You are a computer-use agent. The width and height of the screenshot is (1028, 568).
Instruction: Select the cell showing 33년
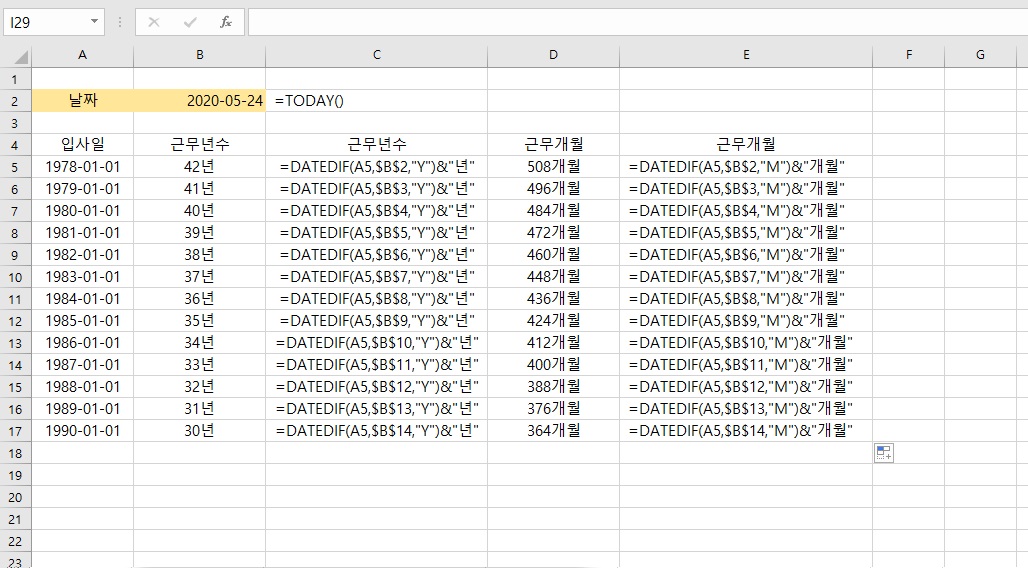[199, 365]
